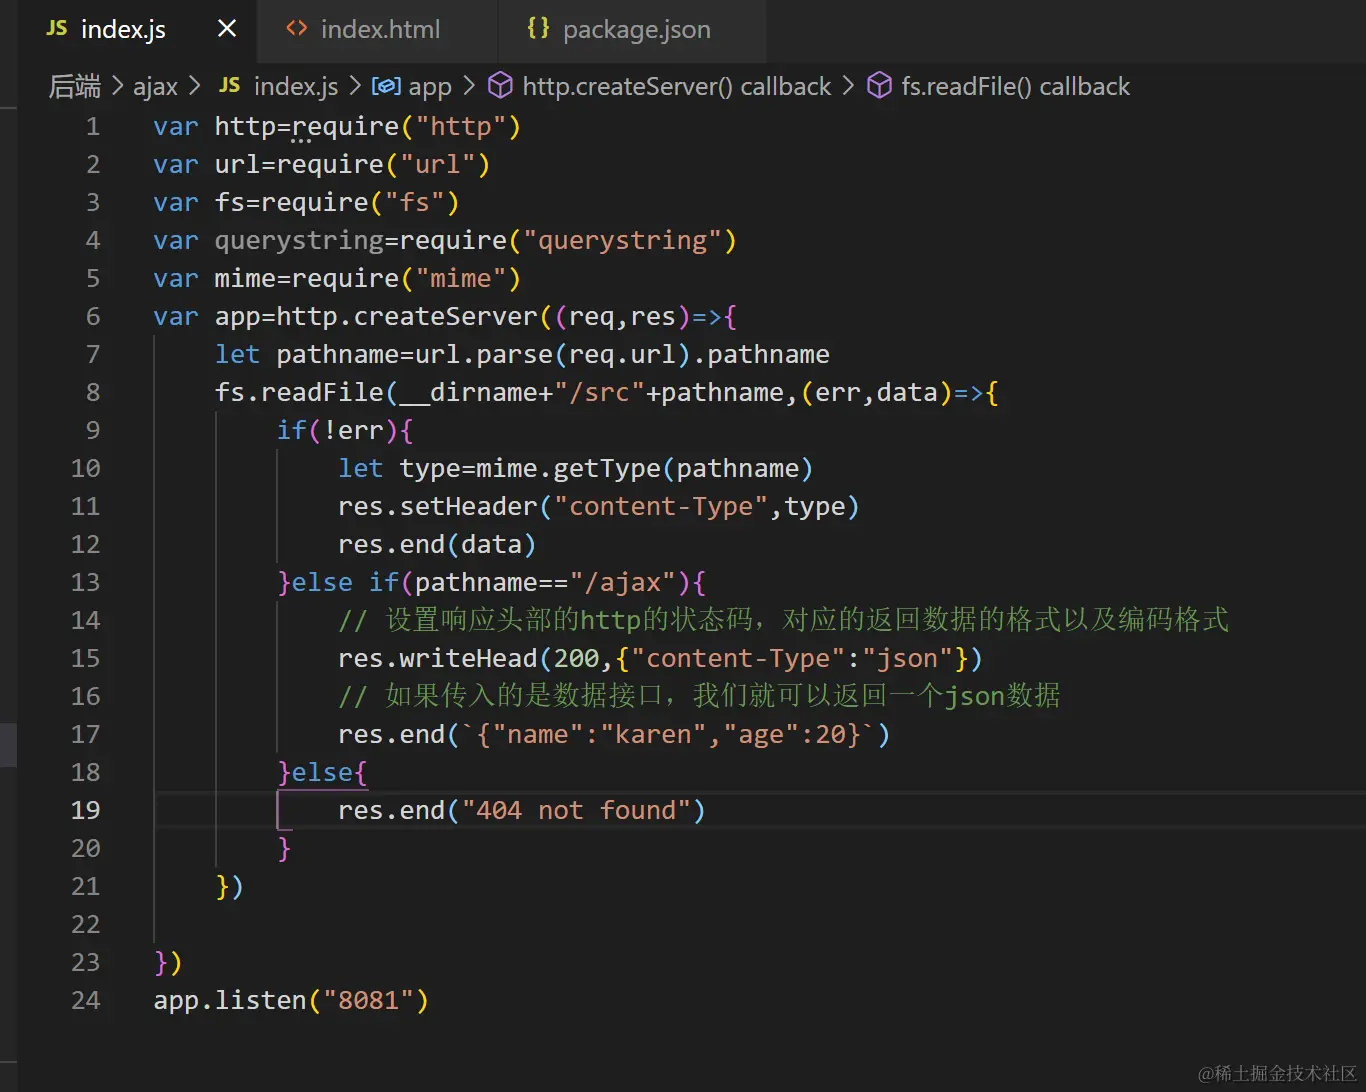Click the "querystring" string literal in line 4
The height and width of the screenshot is (1092, 1366).
tap(622, 241)
